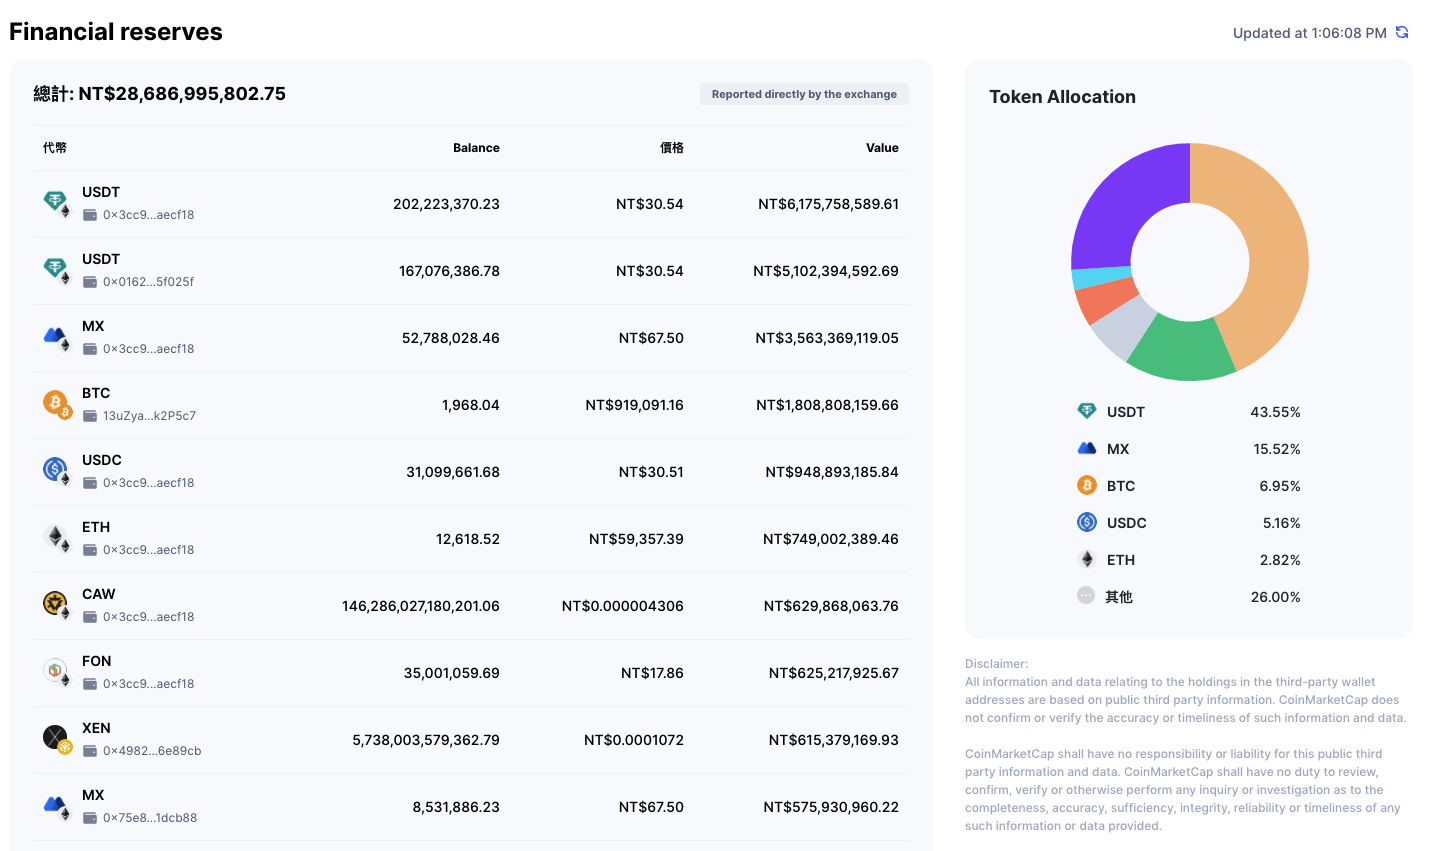This screenshot has height=851, width=1439.
Task: Click the USDT token icon in the 0x0162...5f025f row
Action: tap(56, 270)
